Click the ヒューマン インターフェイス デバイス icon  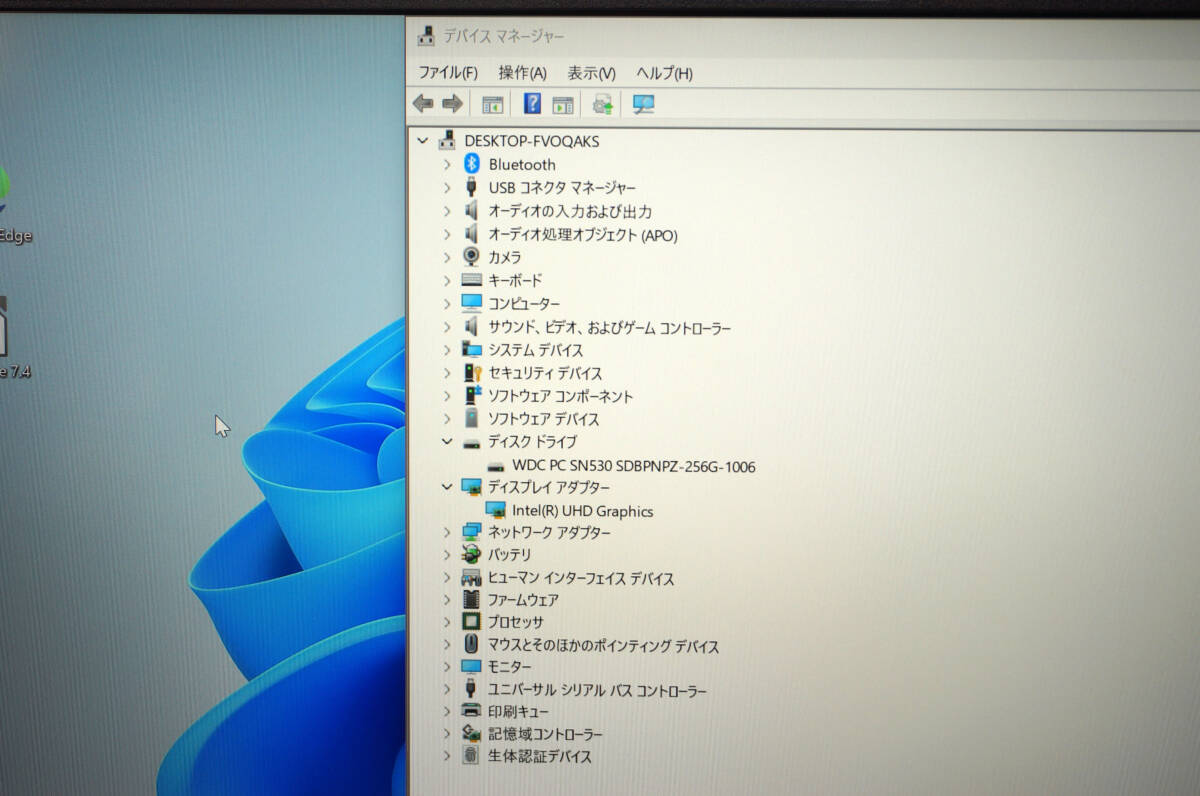pos(472,578)
